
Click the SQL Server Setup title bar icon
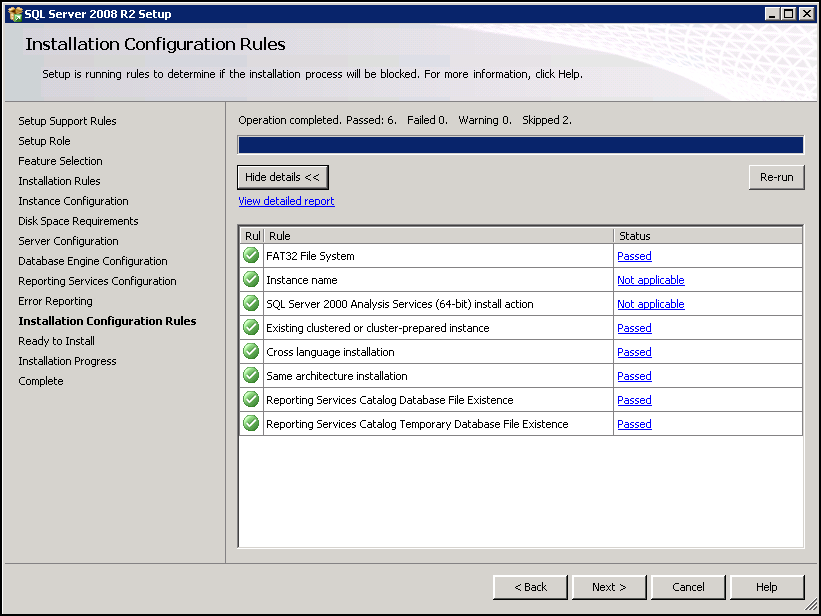(14, 14)
